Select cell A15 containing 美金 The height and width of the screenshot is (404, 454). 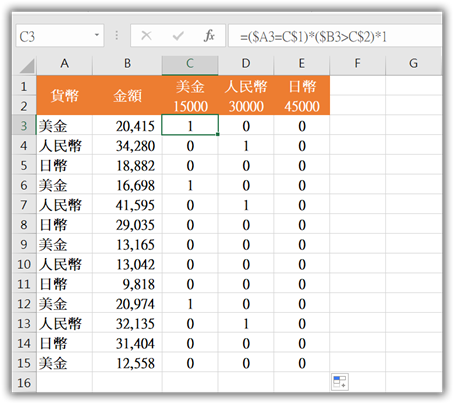click(x=64, y=363)
